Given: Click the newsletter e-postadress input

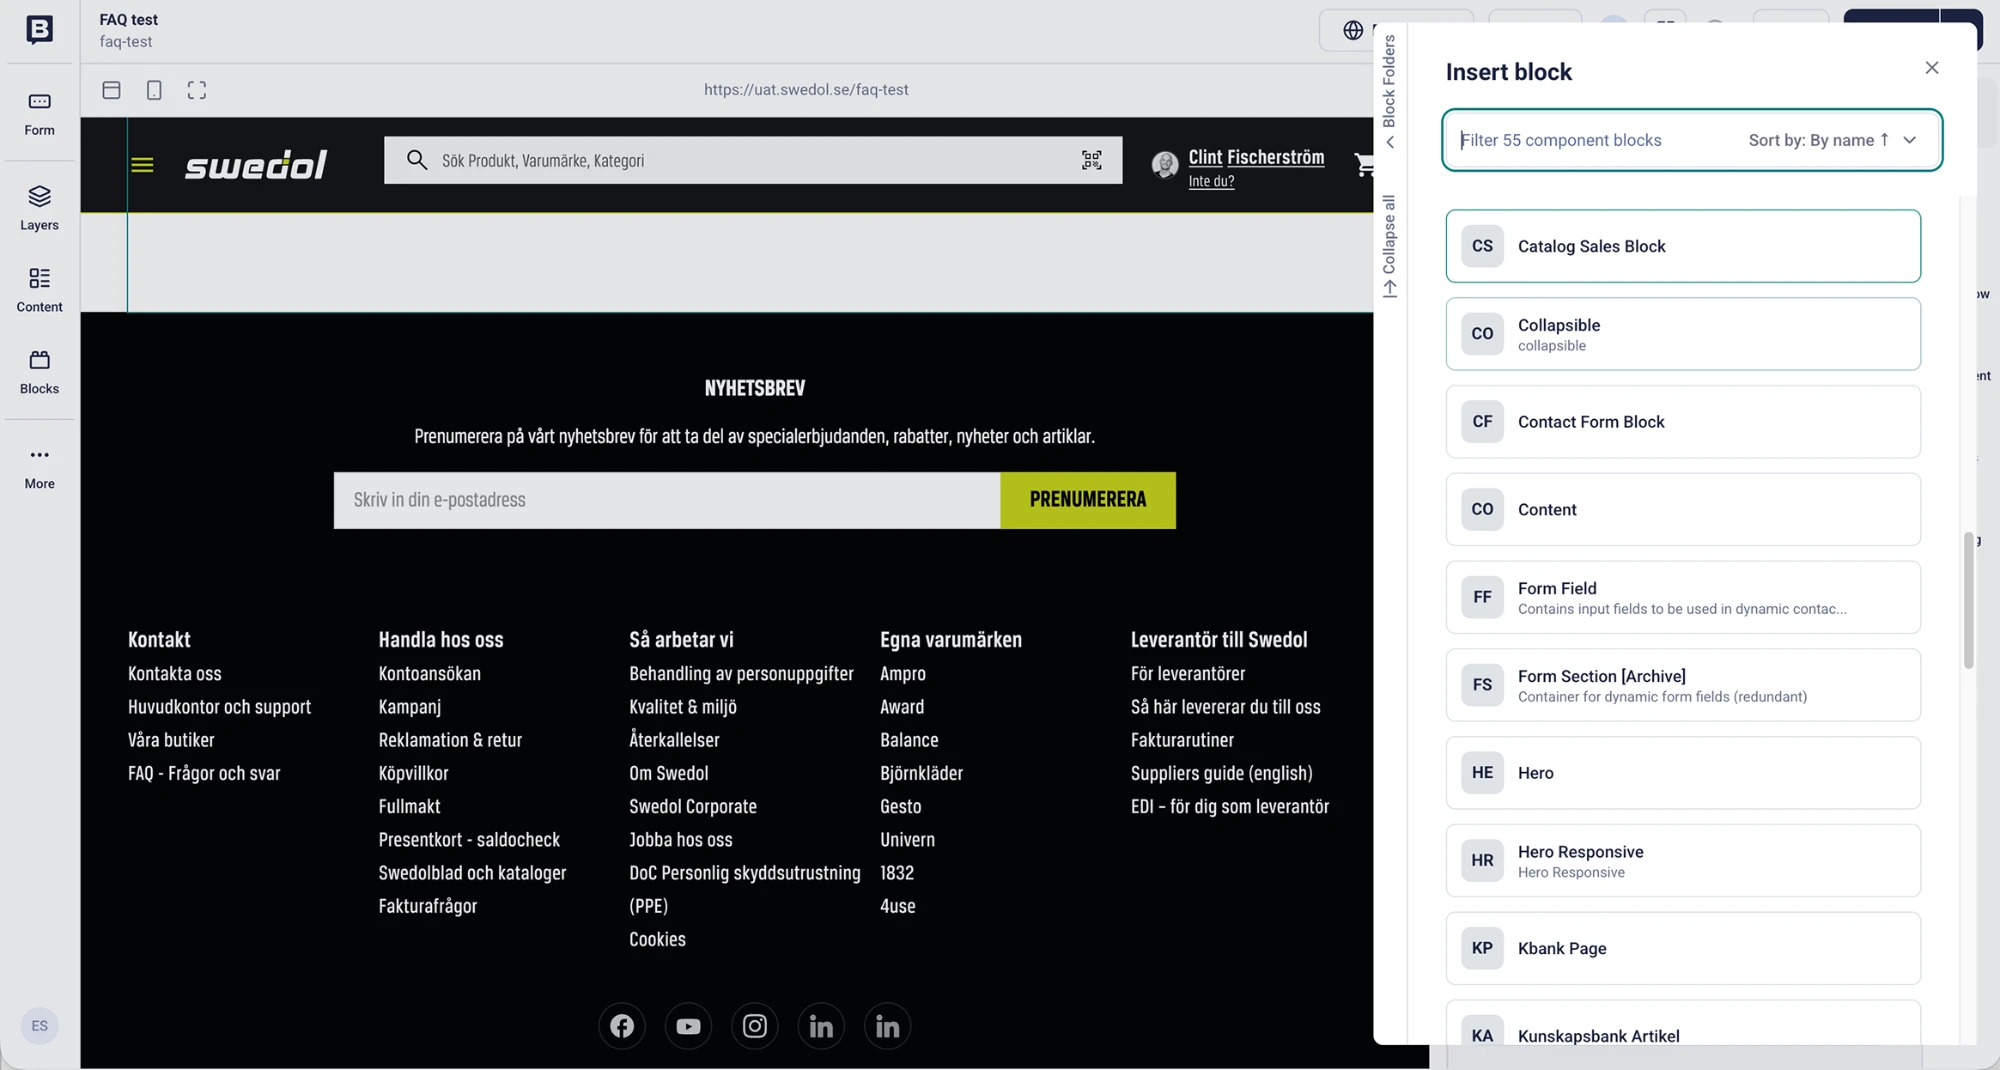Looking at the screenshot, I should (667, 500).
